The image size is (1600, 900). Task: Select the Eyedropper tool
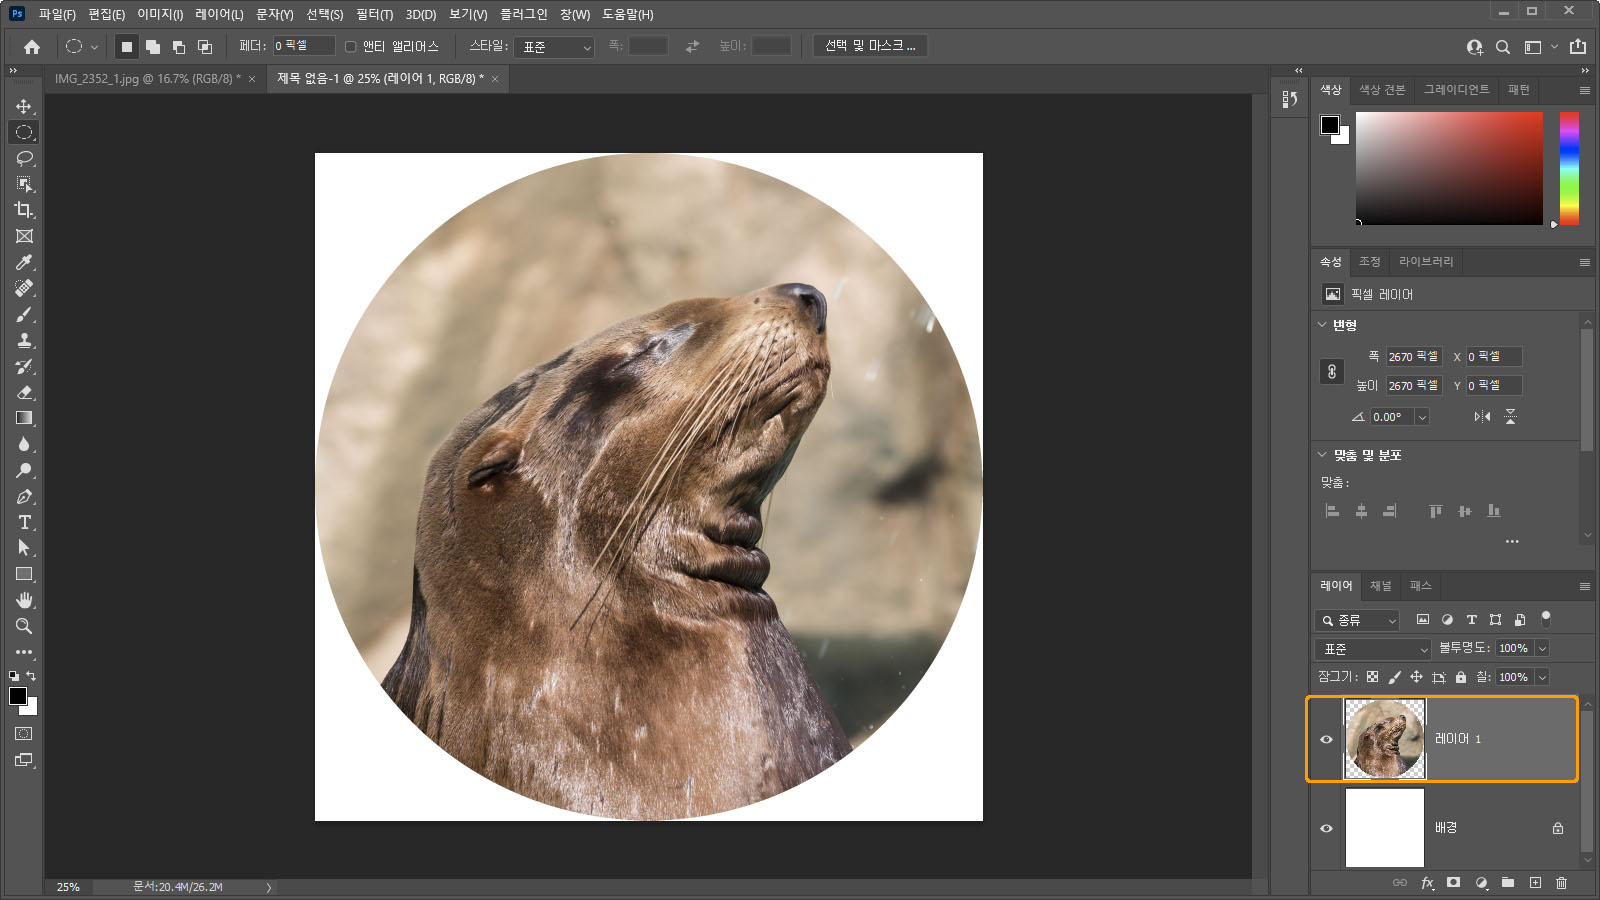24,262
